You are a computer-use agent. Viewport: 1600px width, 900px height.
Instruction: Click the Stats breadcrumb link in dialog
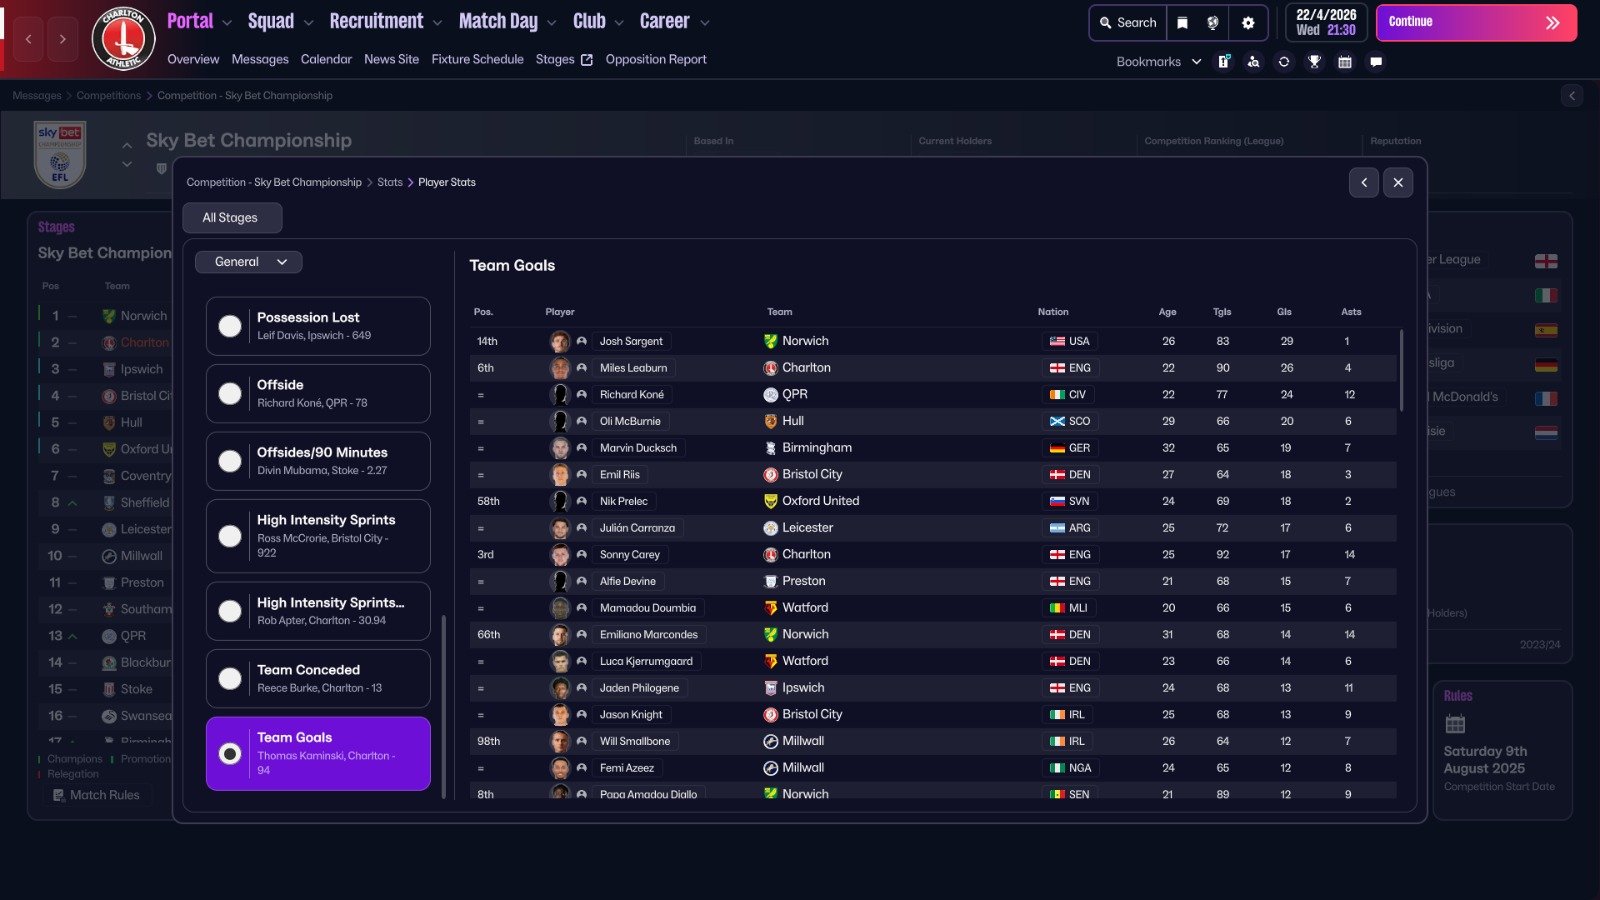point(390,182)
